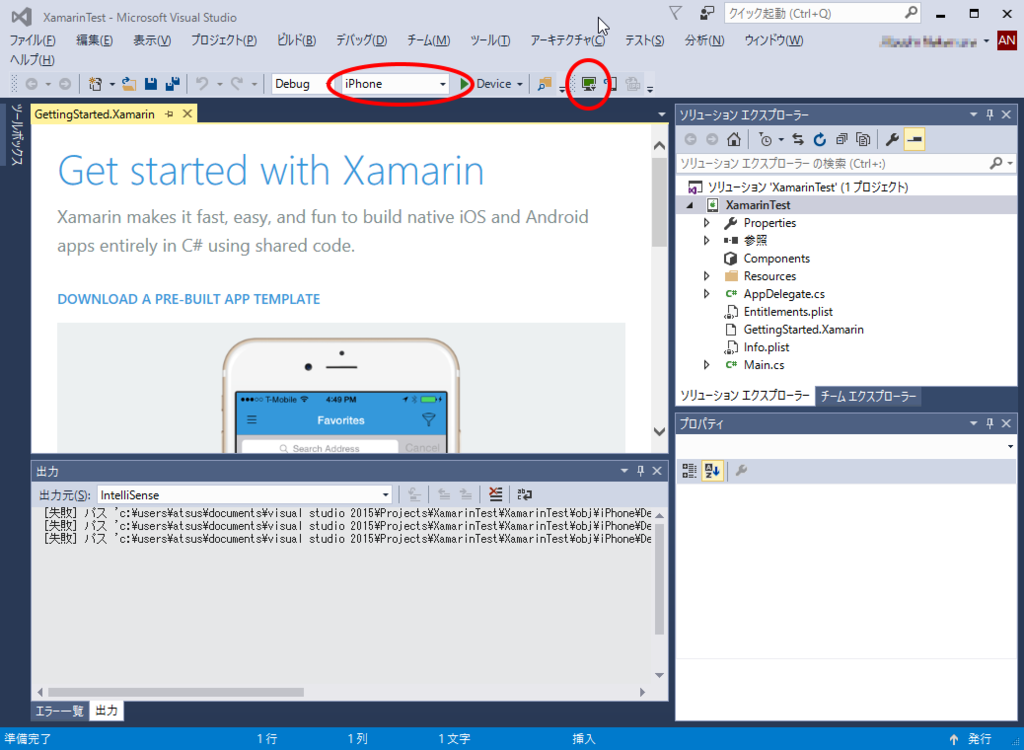Click the AN account badge
The image size is (1024, 750).
1006,41
